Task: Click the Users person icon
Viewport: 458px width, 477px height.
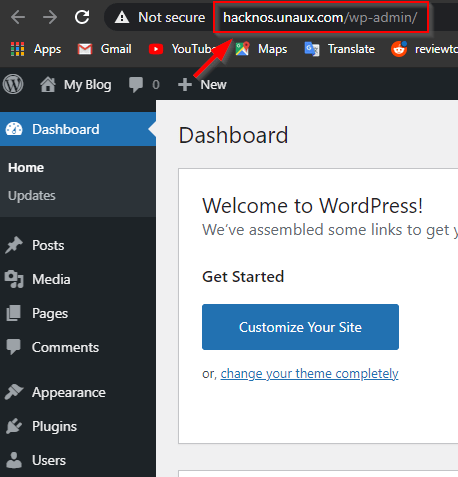Action: click(14, 460)
